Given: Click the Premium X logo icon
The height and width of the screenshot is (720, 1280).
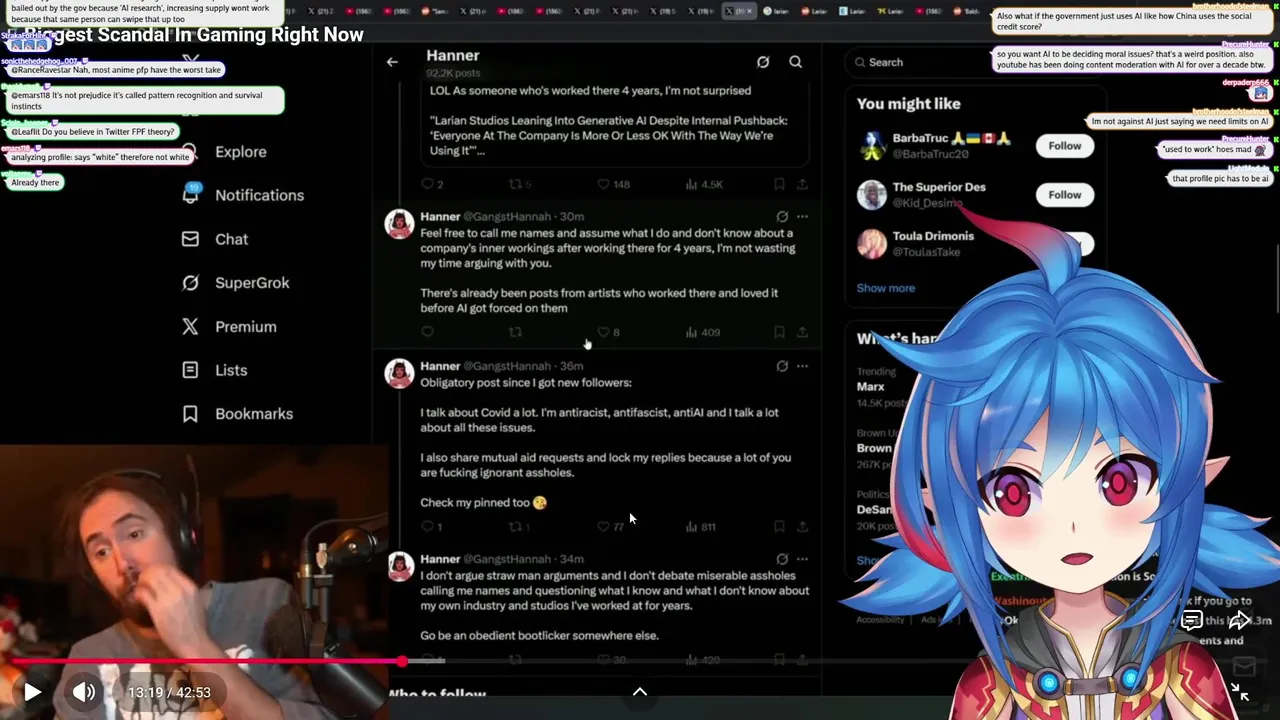Looking at the screenshot, I should 190,327.
